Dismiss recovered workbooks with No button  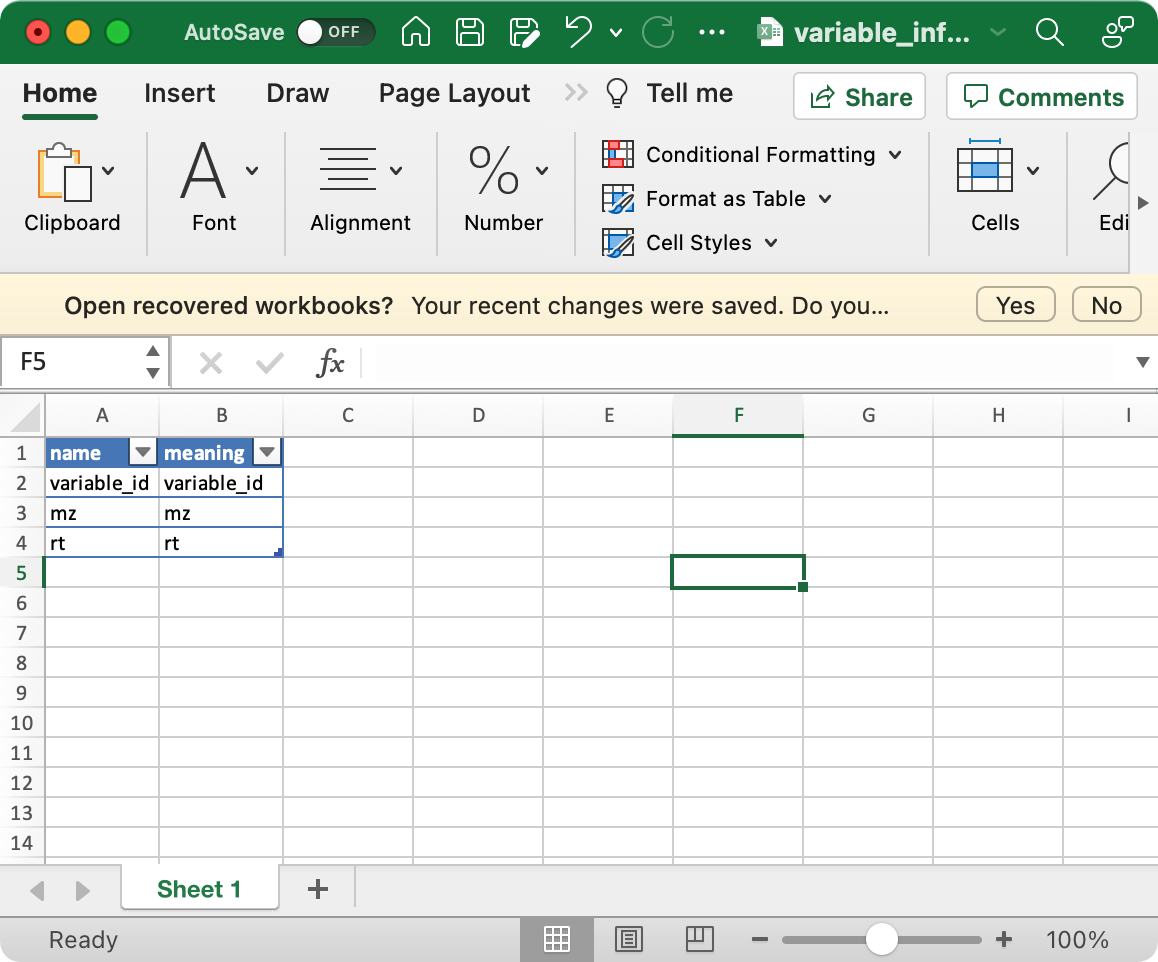[1106, 304]
